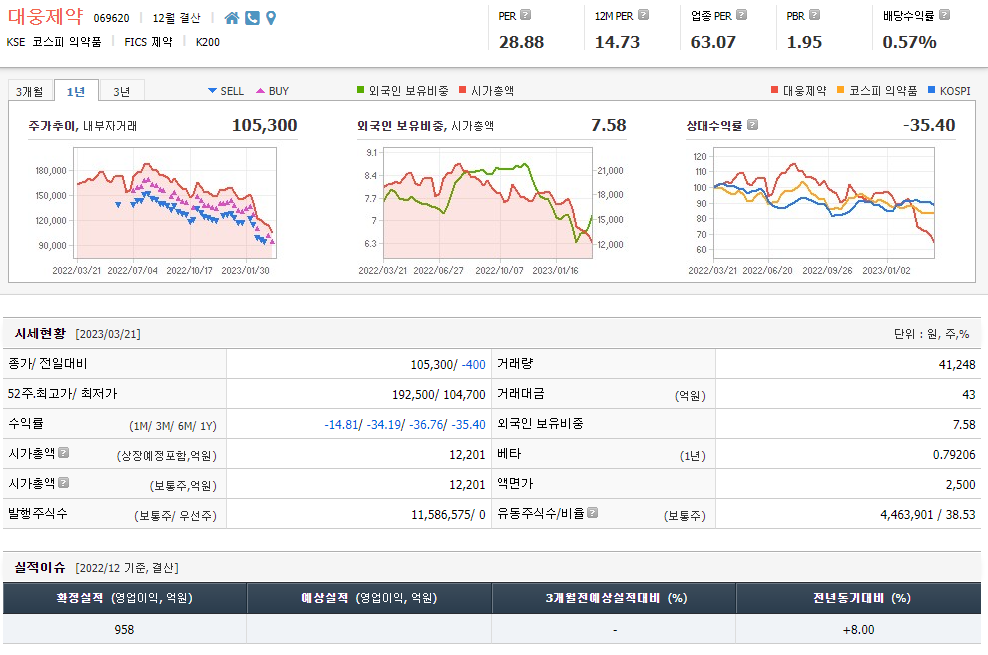Click red 시가총액 legend swatch
Image resolution: width=988 pixels, height=655 pixels.
[x=462, y=90]
